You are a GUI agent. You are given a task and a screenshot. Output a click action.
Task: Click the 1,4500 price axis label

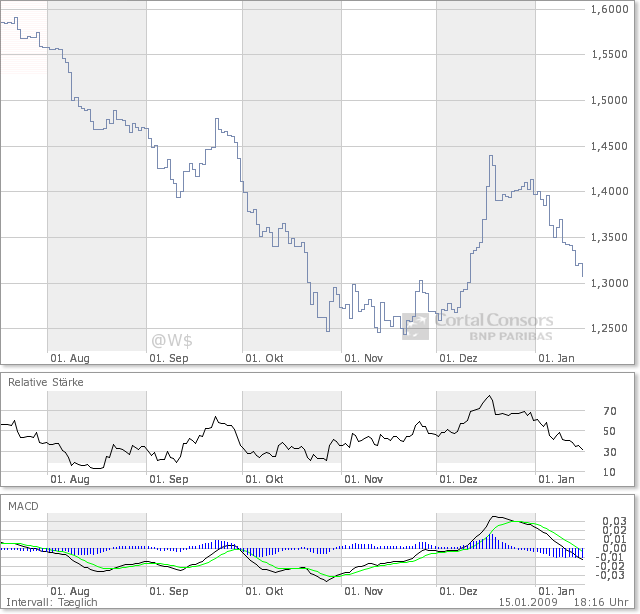pyautogui.click(x=609, y=146)
